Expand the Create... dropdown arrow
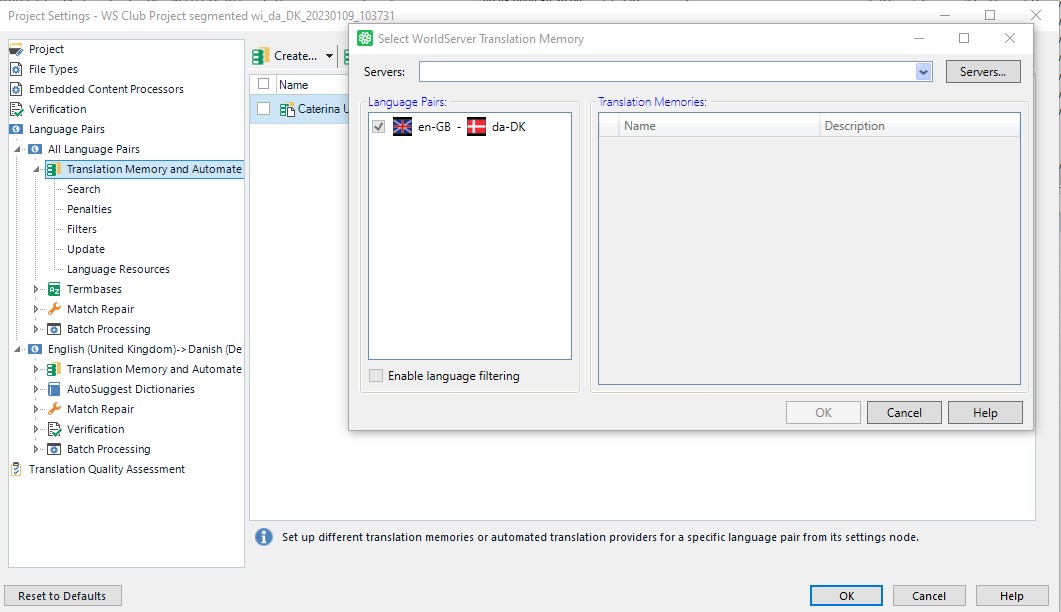This screenshot has width=1061, height=612. [x=330, y=56]
